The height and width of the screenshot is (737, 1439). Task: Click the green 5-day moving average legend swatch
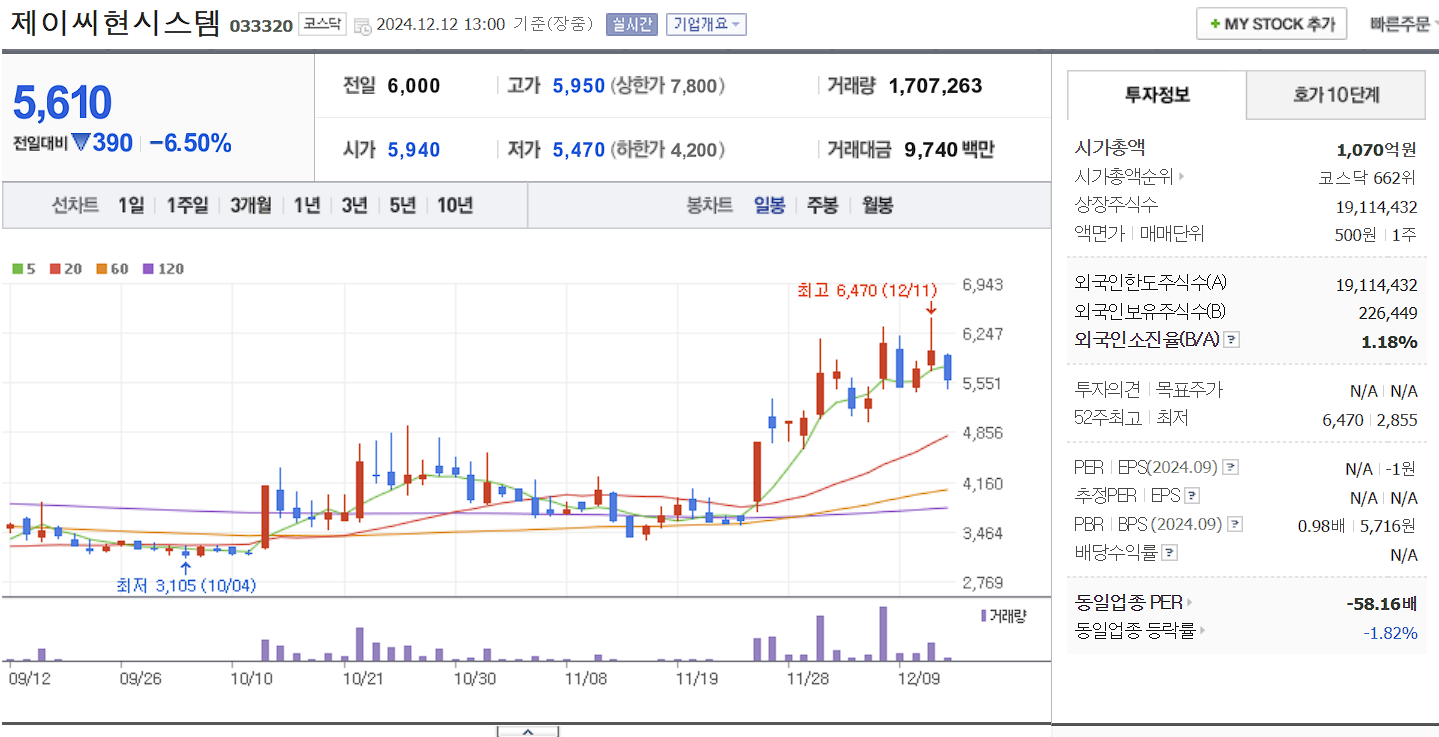tap(15, 270)
